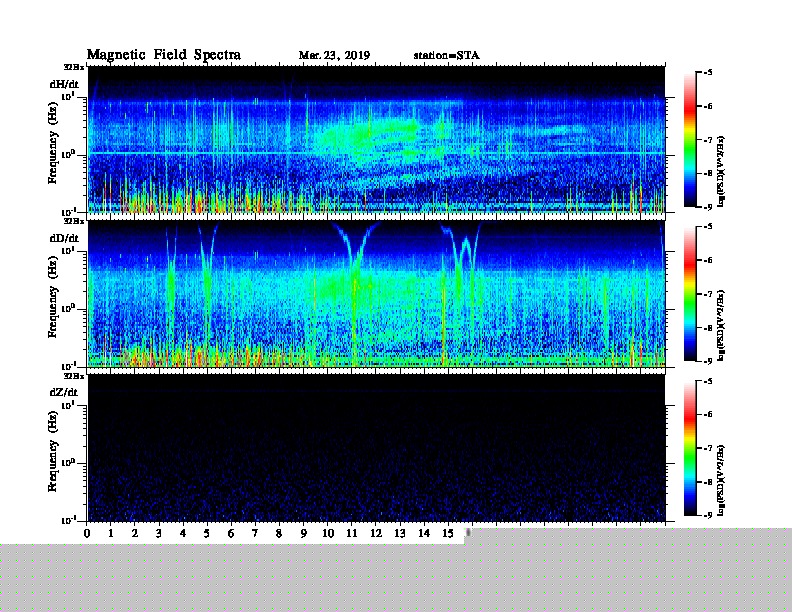Click the "-9" tick on the dH/dt color scale
The image size is (792, 612).
(x=708, y=207)
